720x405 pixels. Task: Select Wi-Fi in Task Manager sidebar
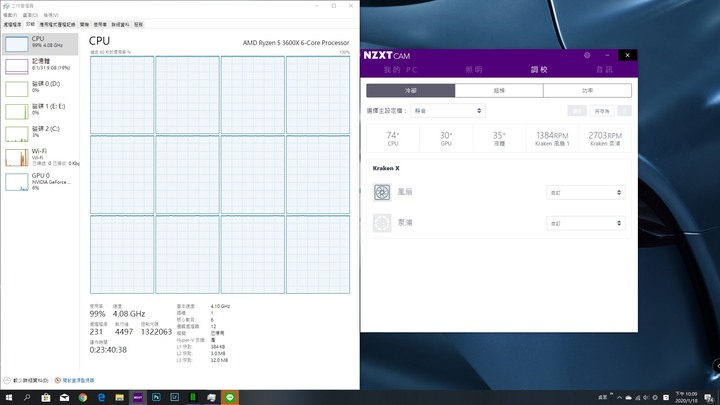pos(40,157)
